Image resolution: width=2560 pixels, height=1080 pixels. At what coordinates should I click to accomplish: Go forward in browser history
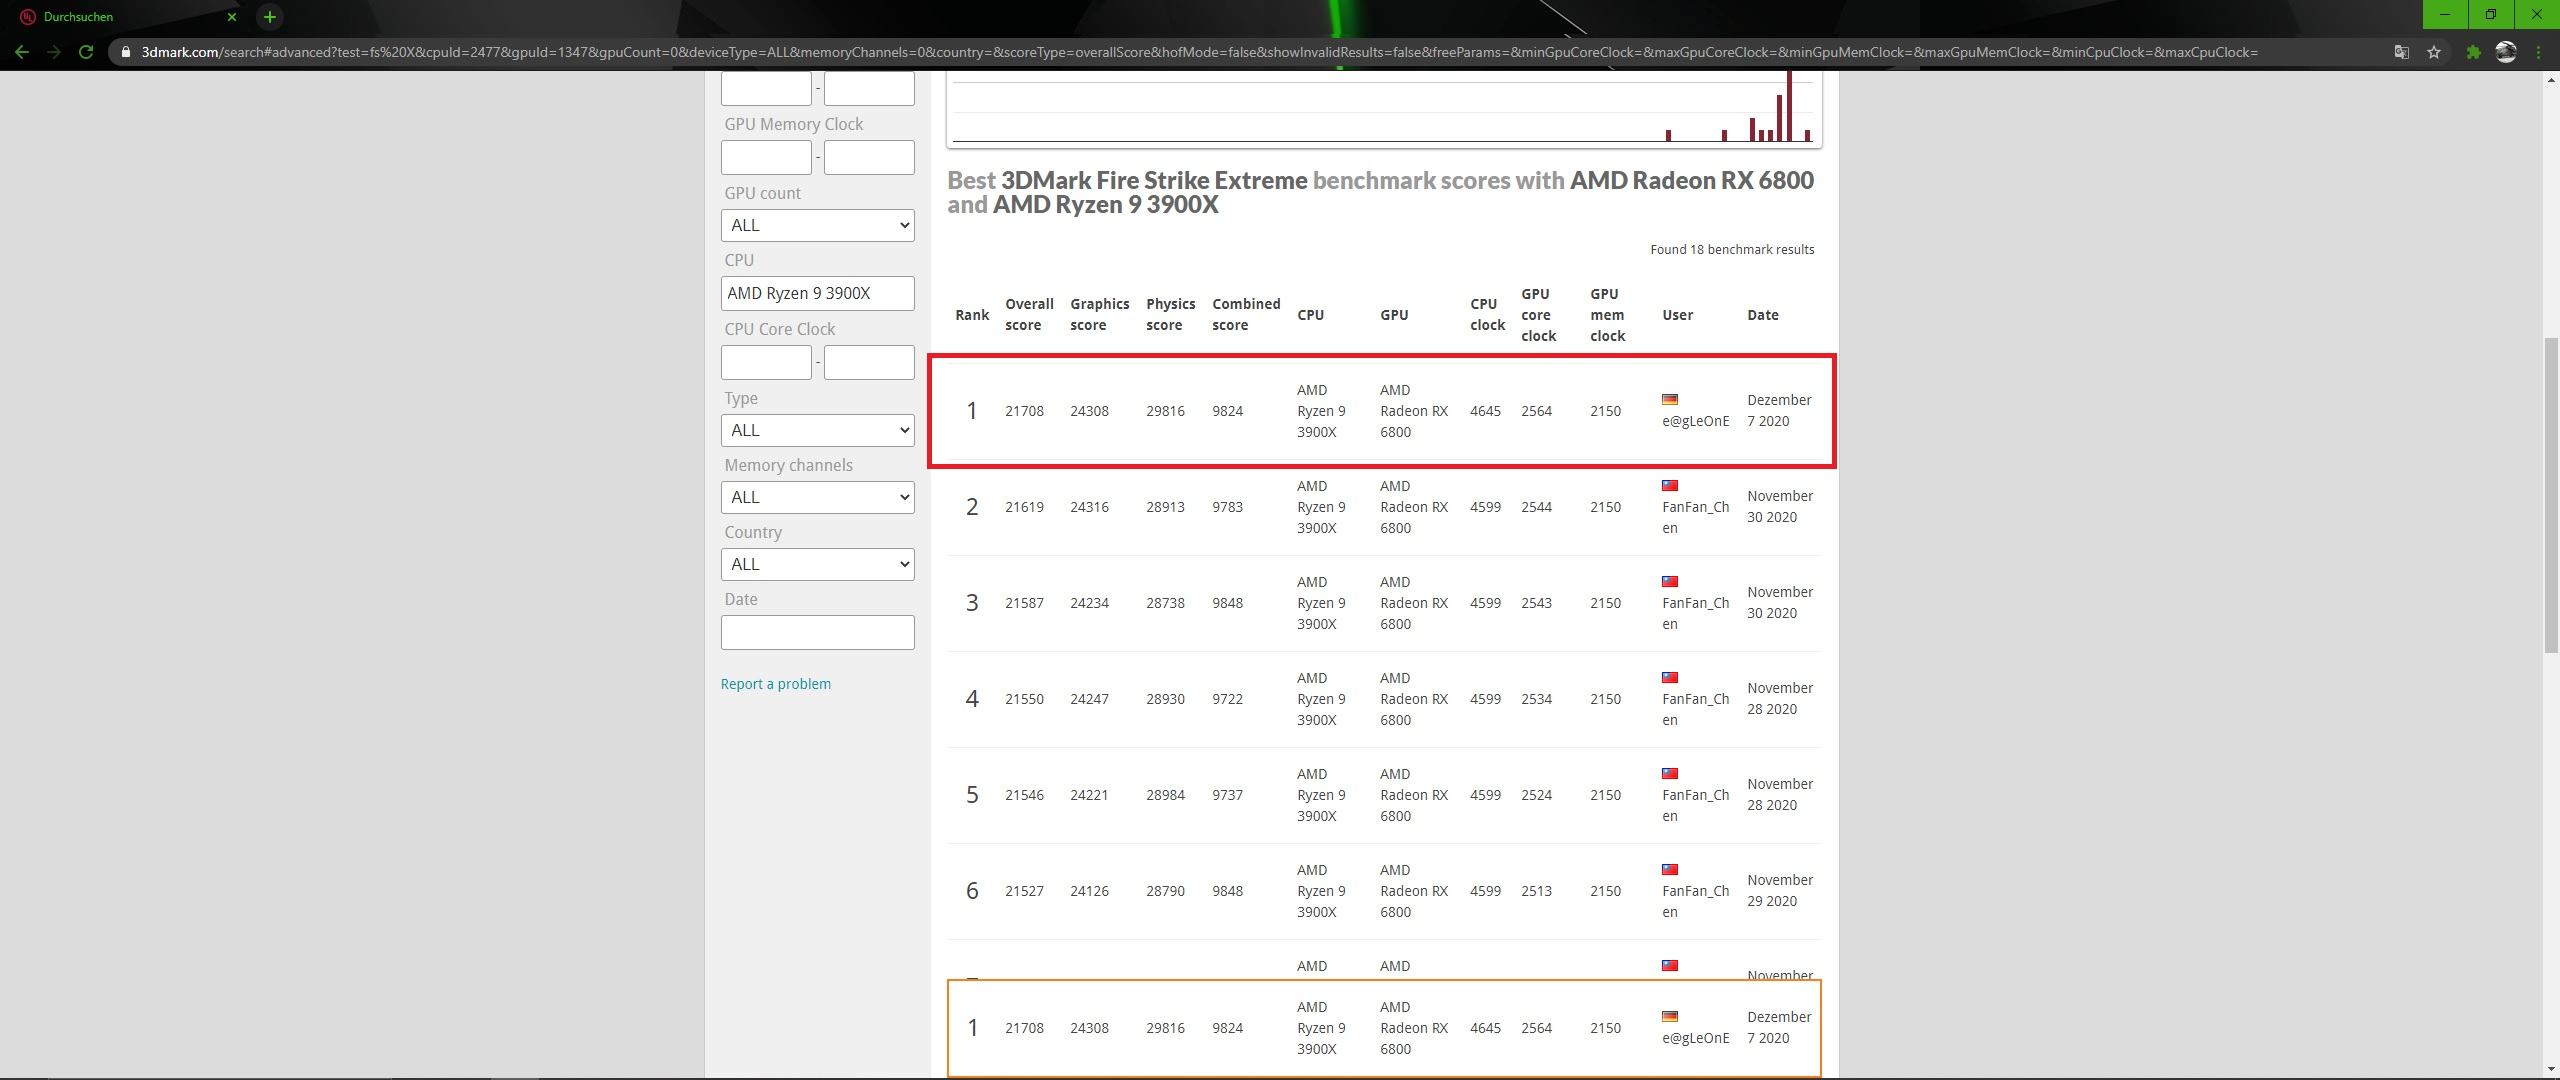(54, 52)
